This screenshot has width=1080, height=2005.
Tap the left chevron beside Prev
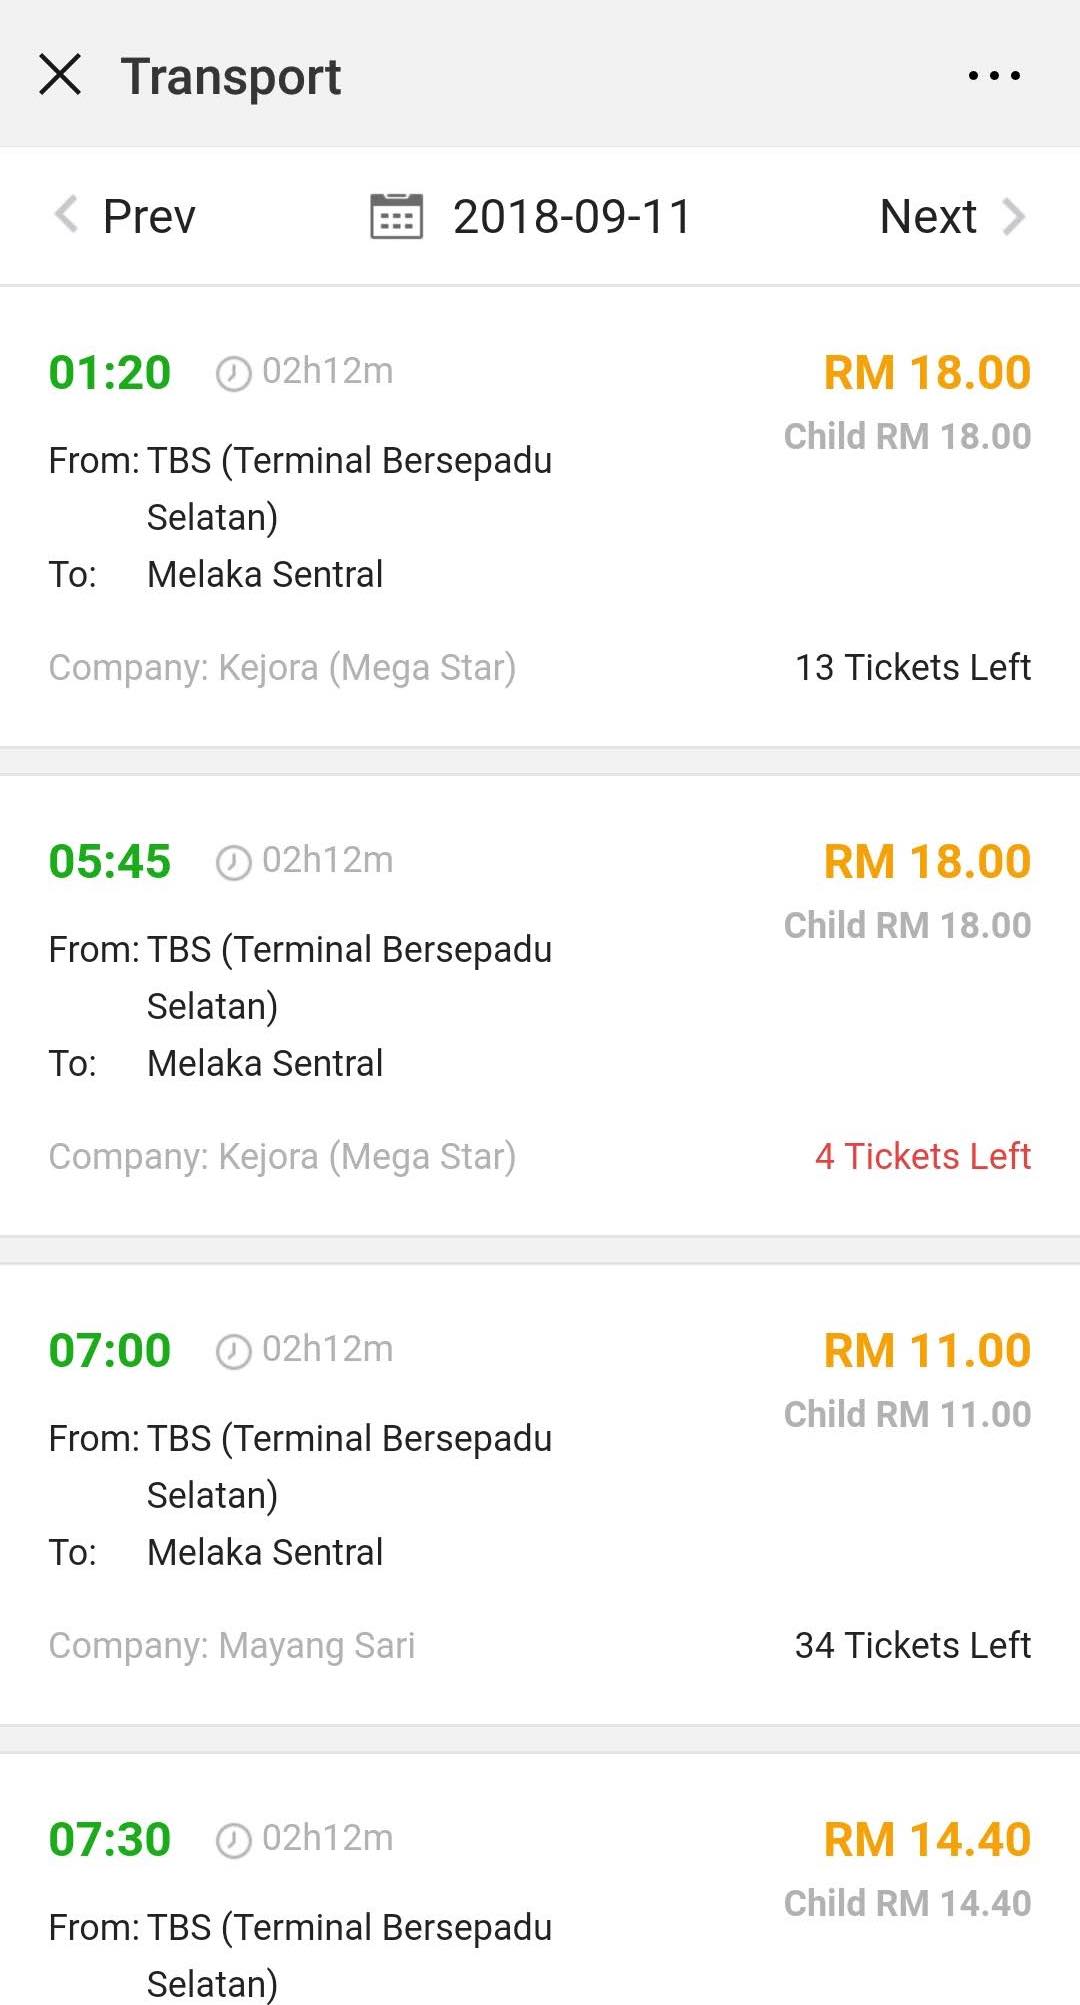(x=66, y=215)
